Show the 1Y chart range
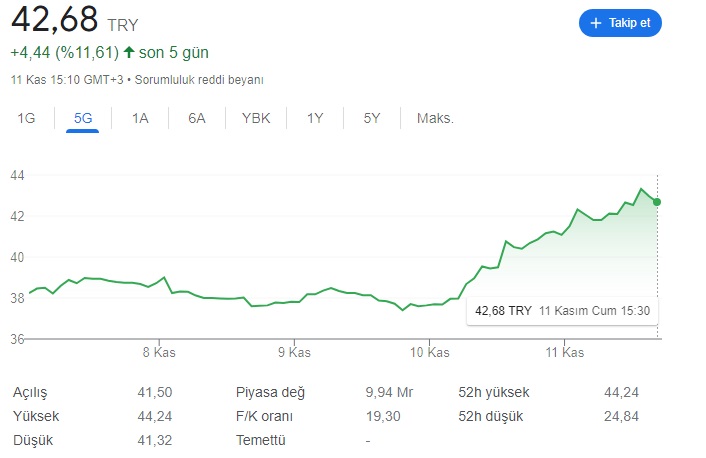Screen dimensions: 706x458 click(315, 118)
